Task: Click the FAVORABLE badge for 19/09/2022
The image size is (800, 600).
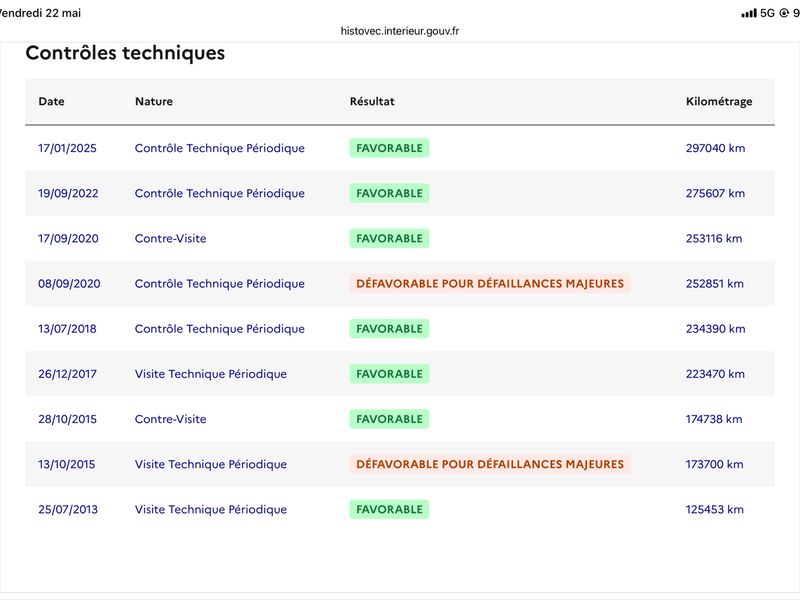Action: click(x=389, y=193)
